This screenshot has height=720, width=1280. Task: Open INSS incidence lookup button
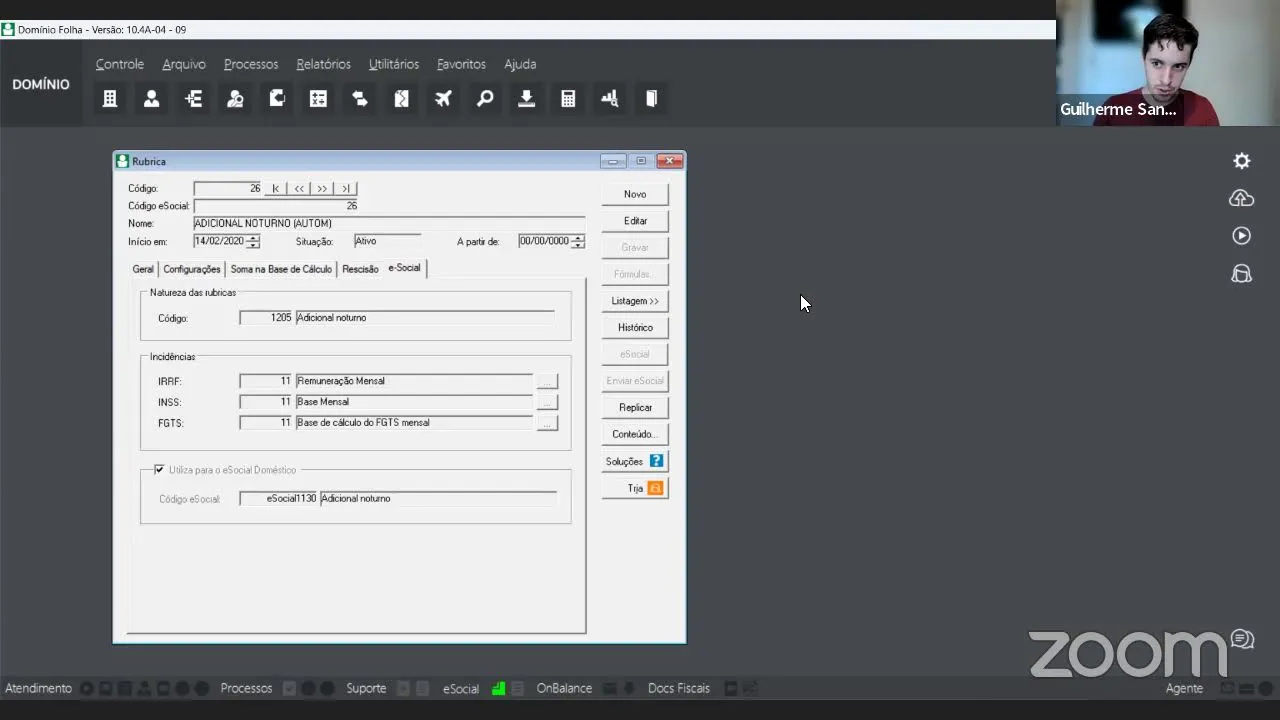coord(547,402)
